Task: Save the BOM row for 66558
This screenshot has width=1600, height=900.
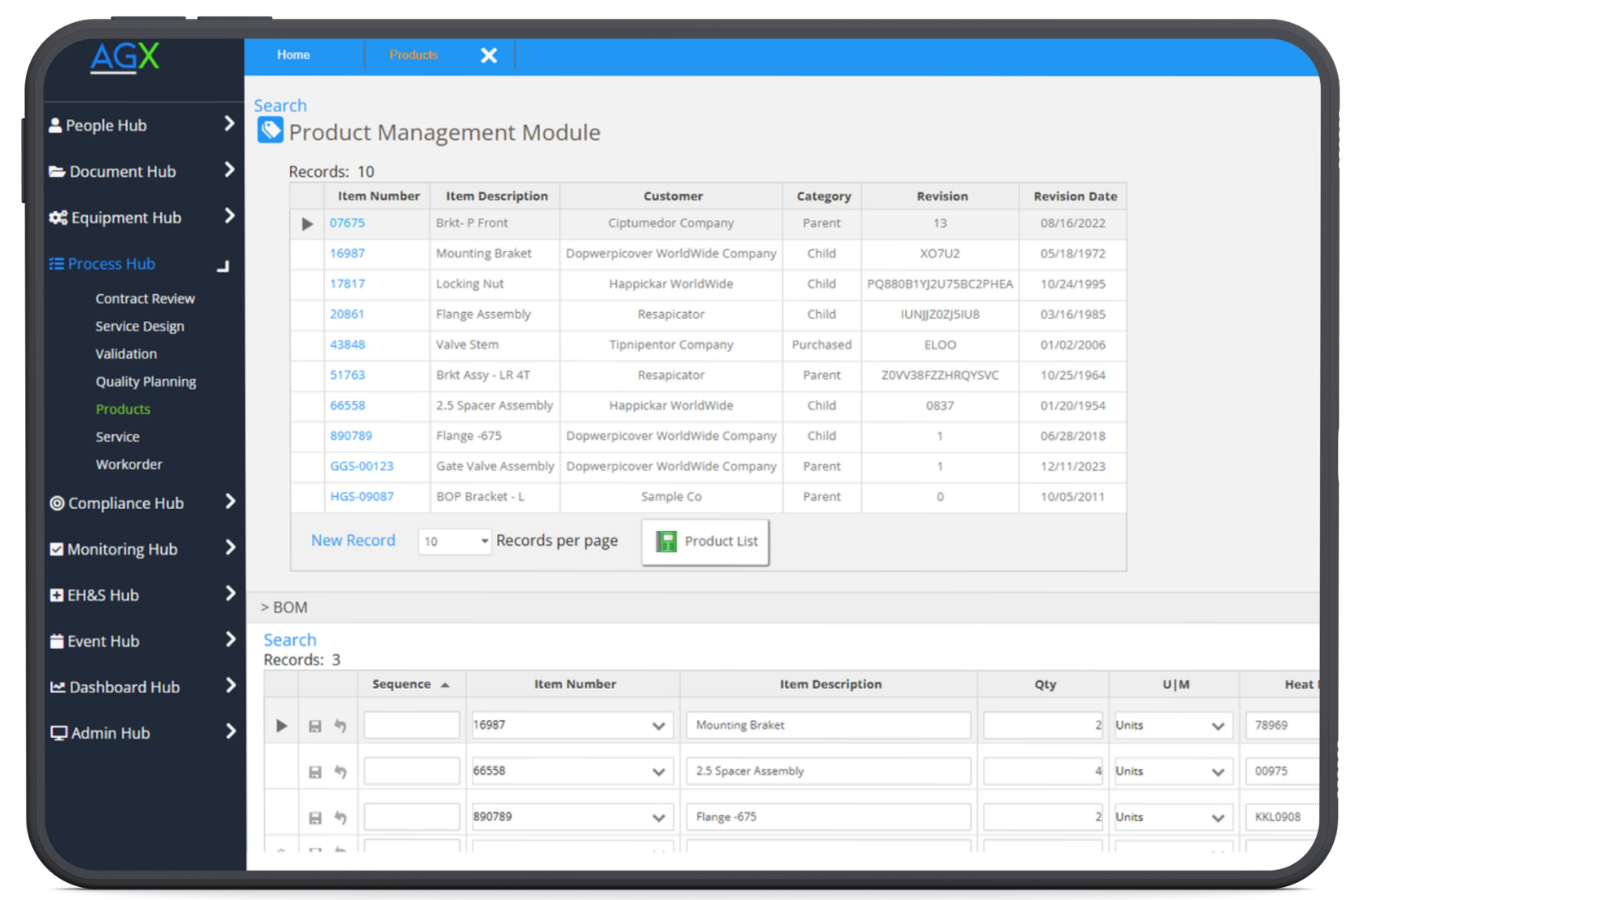Action: [x=315, y=772]
